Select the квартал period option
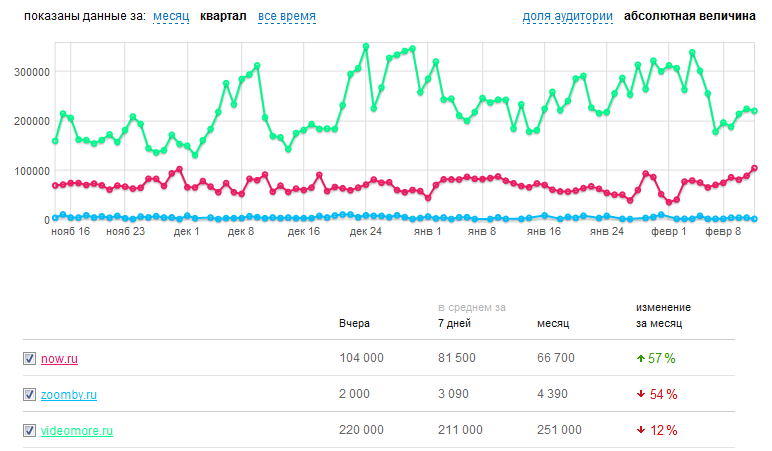Screen dimensions: 772x451 [223, 17]
